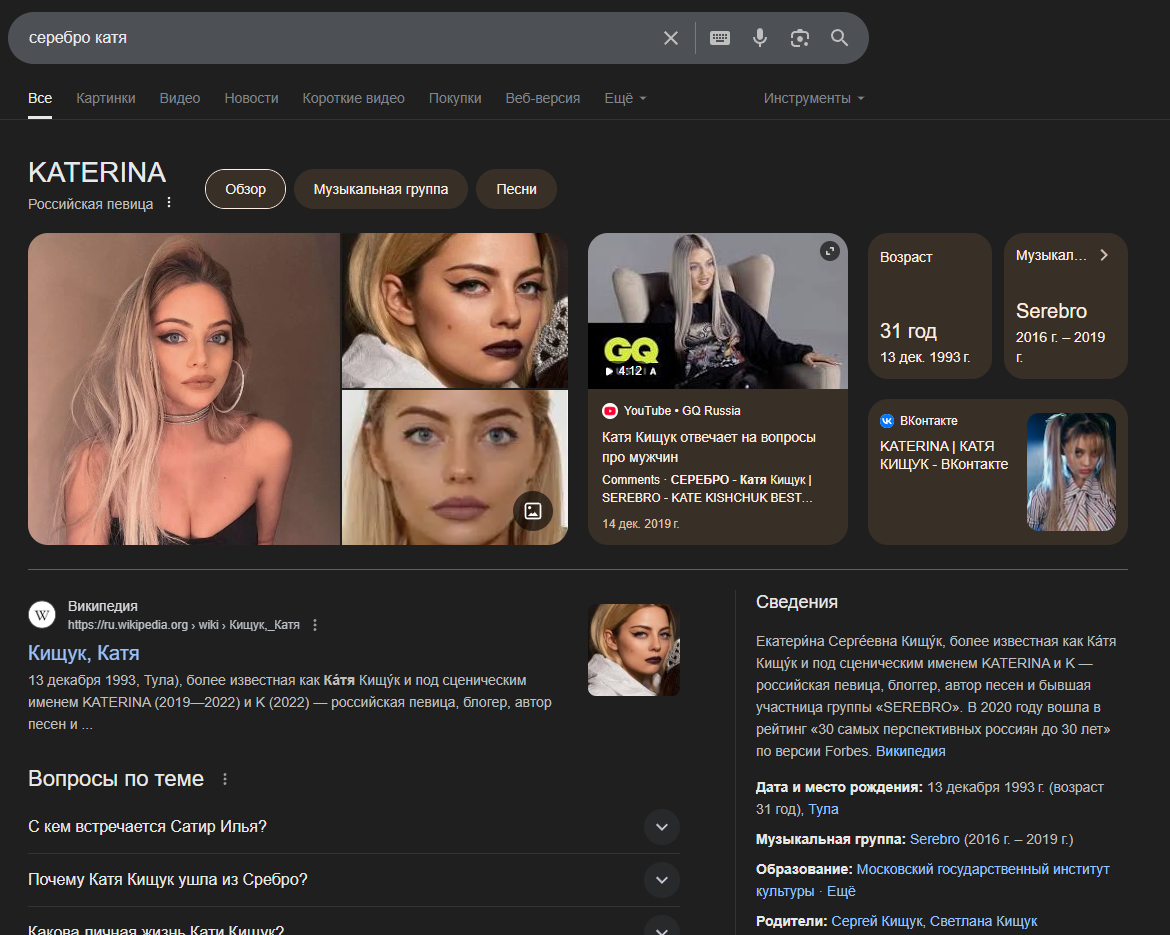Screen dimensions: 1170x935
Task: Select the Песни chip
Action: click(516, 189)
